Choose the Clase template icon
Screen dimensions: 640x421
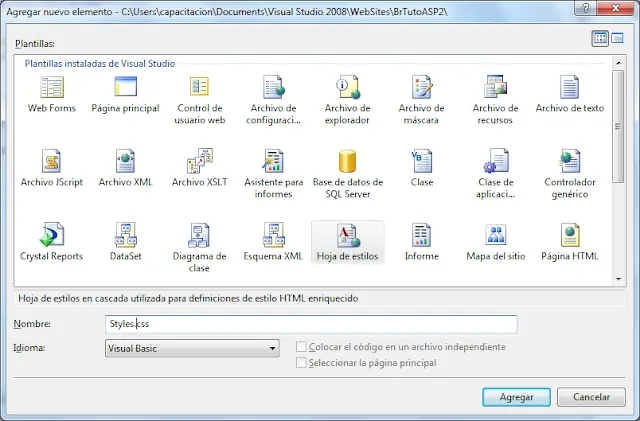[422, 161]
